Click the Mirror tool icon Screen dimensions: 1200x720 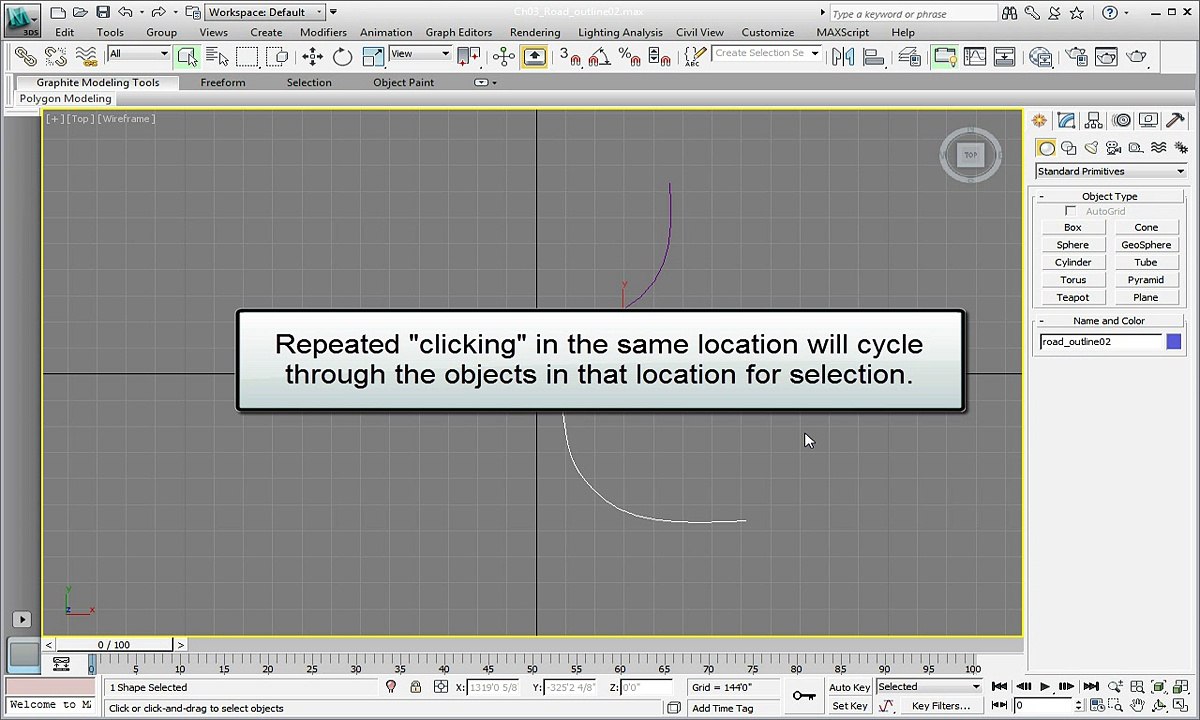843,56
